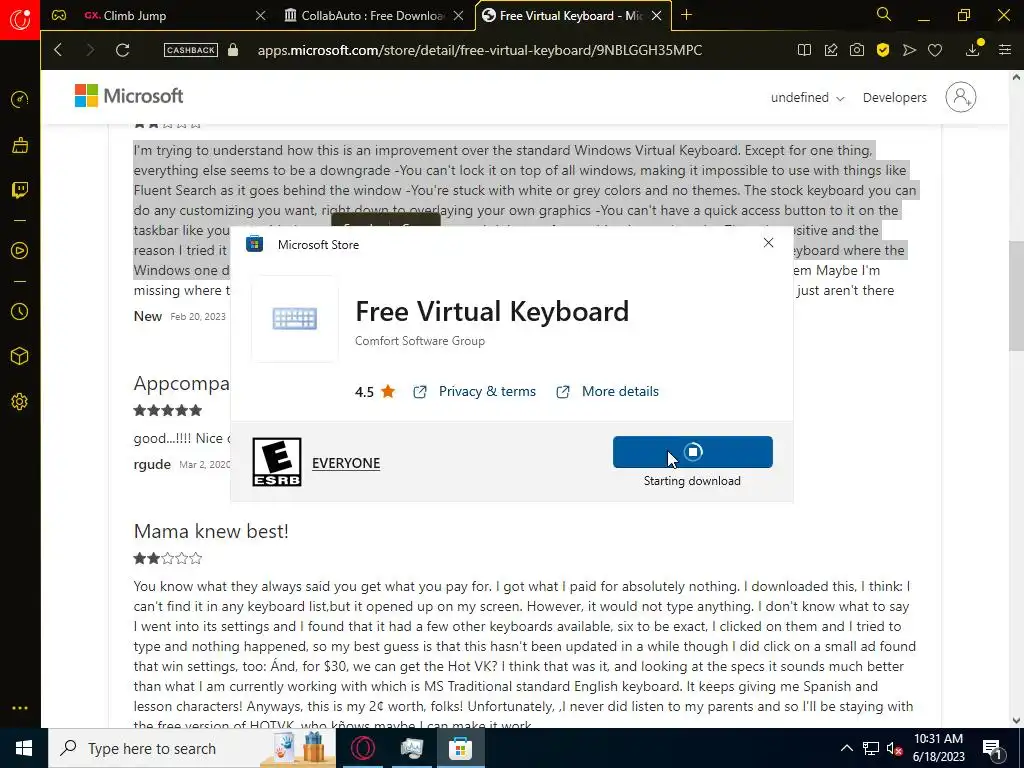The height and width of the screenshot is (768, 1024).
Task: Open GX Corner gamepad icon
Action: click(59, 15)
